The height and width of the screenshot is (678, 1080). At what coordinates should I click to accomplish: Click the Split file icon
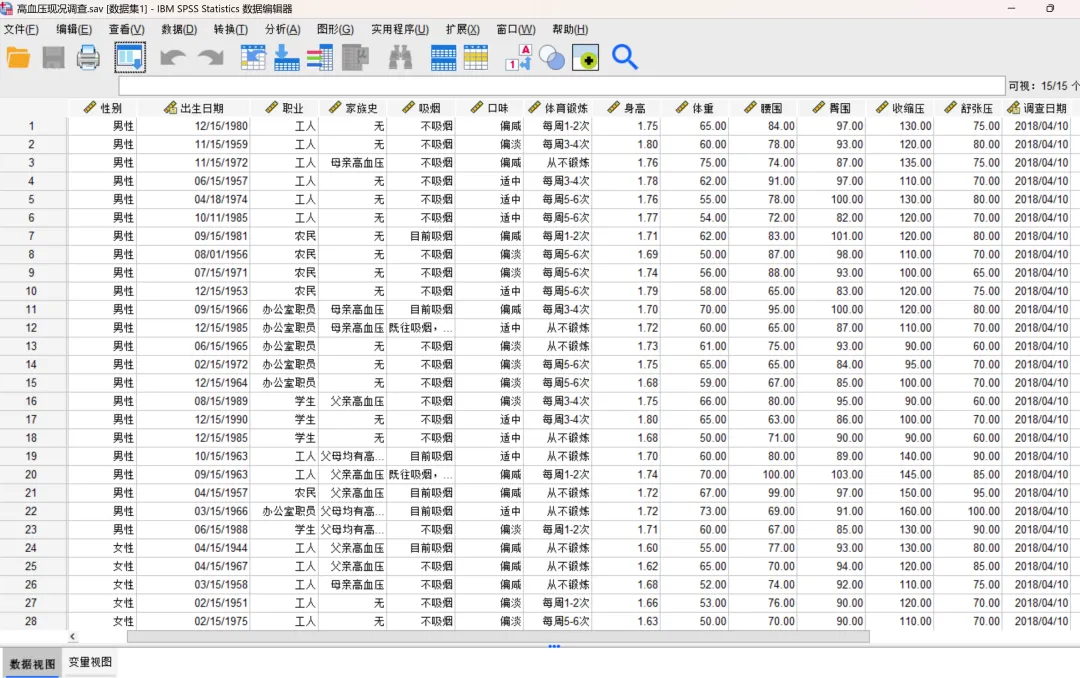[x=443, y=58]
